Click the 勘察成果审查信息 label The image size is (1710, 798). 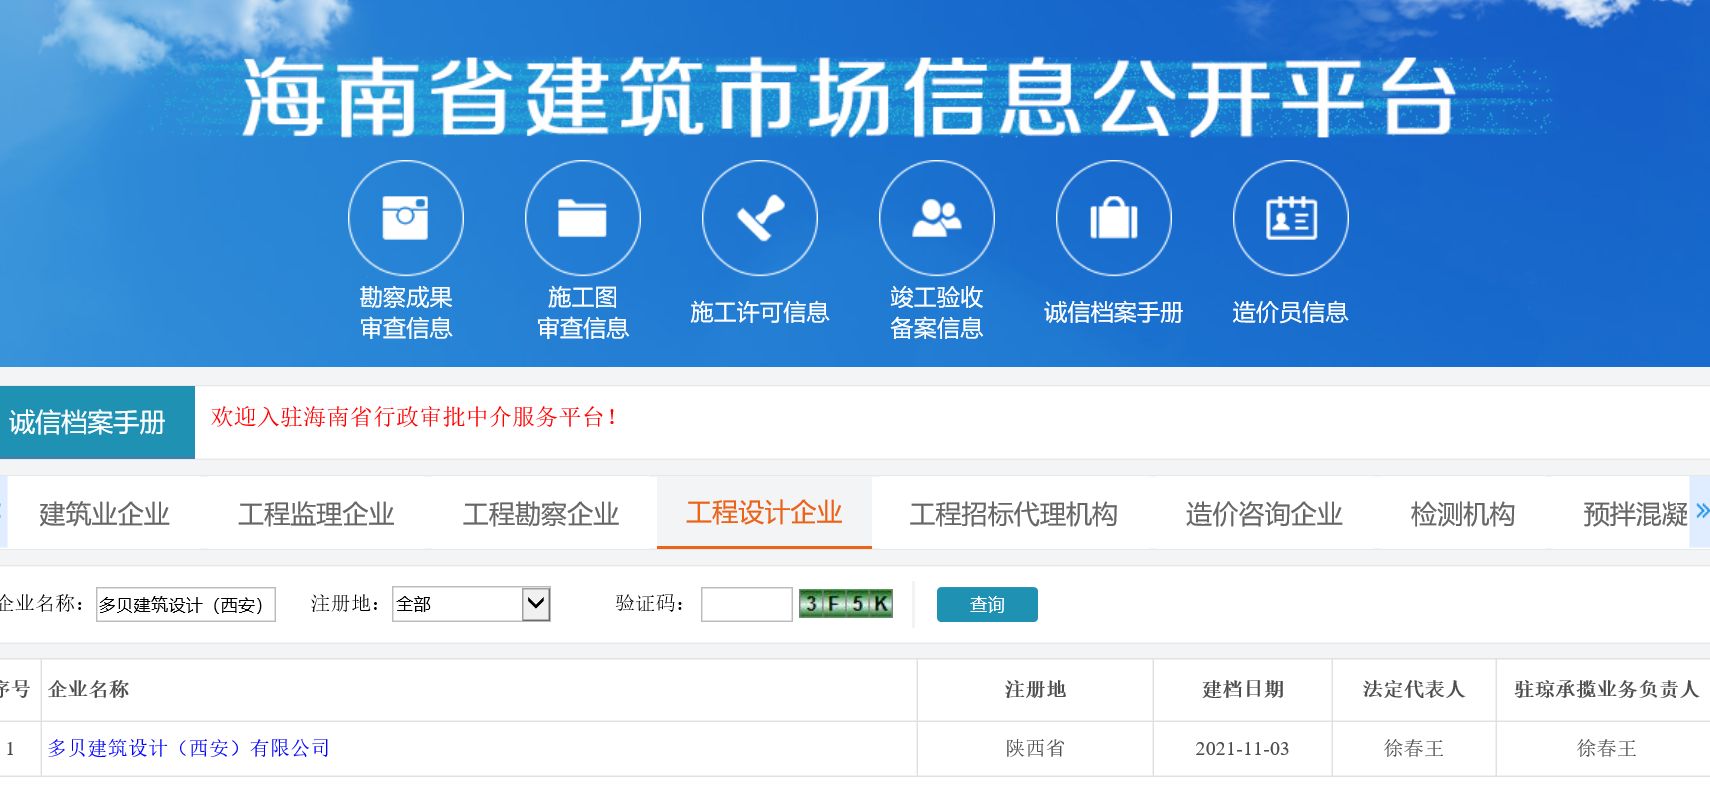(x=406, y=312)
